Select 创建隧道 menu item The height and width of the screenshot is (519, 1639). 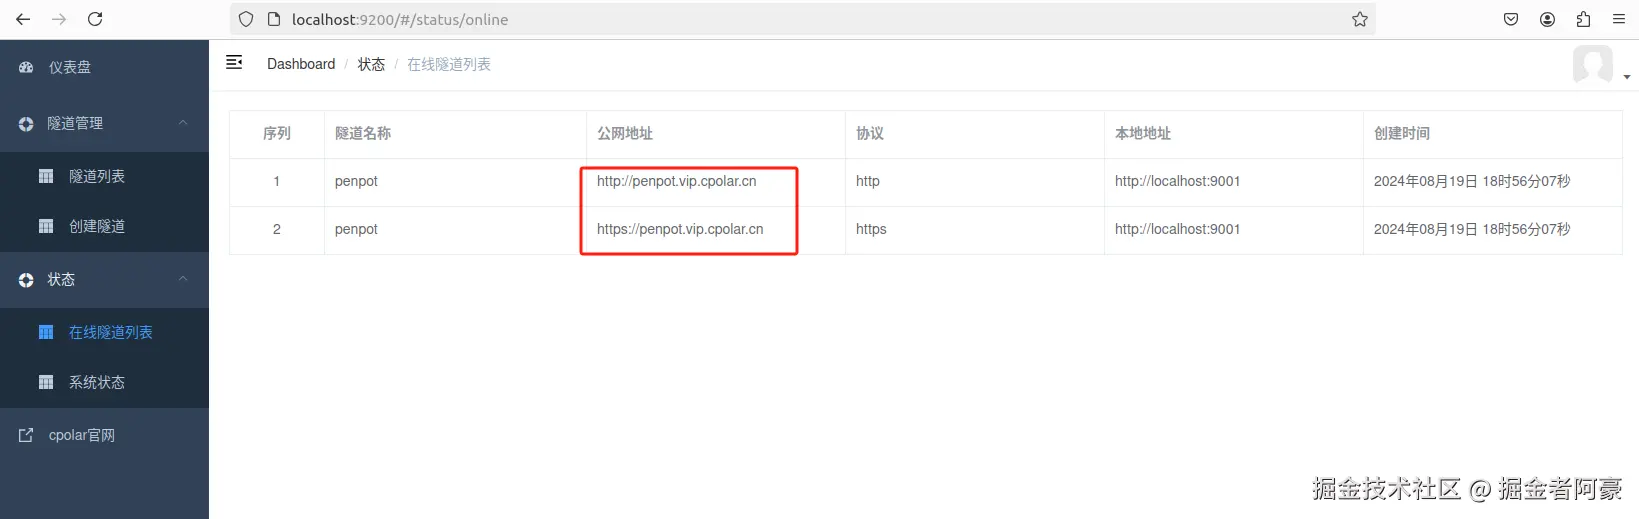click(104, 226)
